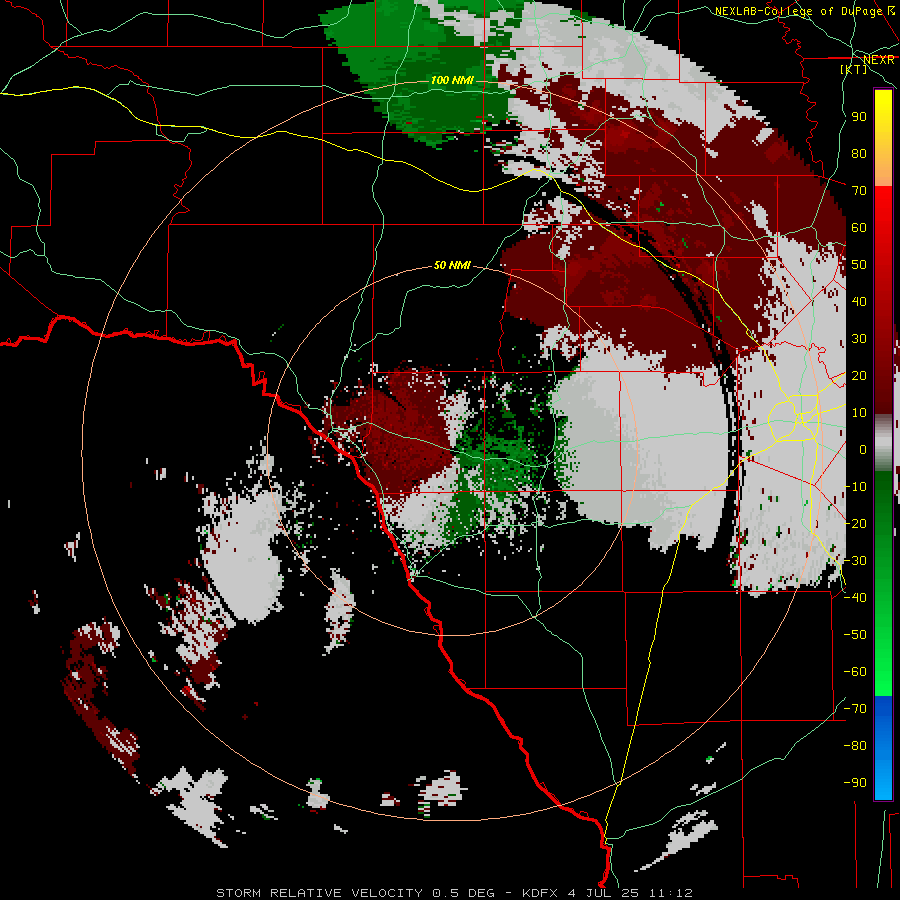The width and height of the screenshot is (900, 900).
Task: Click the "4 JUL 25" date in caption
Action: pyautogui.click(x=605, y=893)
